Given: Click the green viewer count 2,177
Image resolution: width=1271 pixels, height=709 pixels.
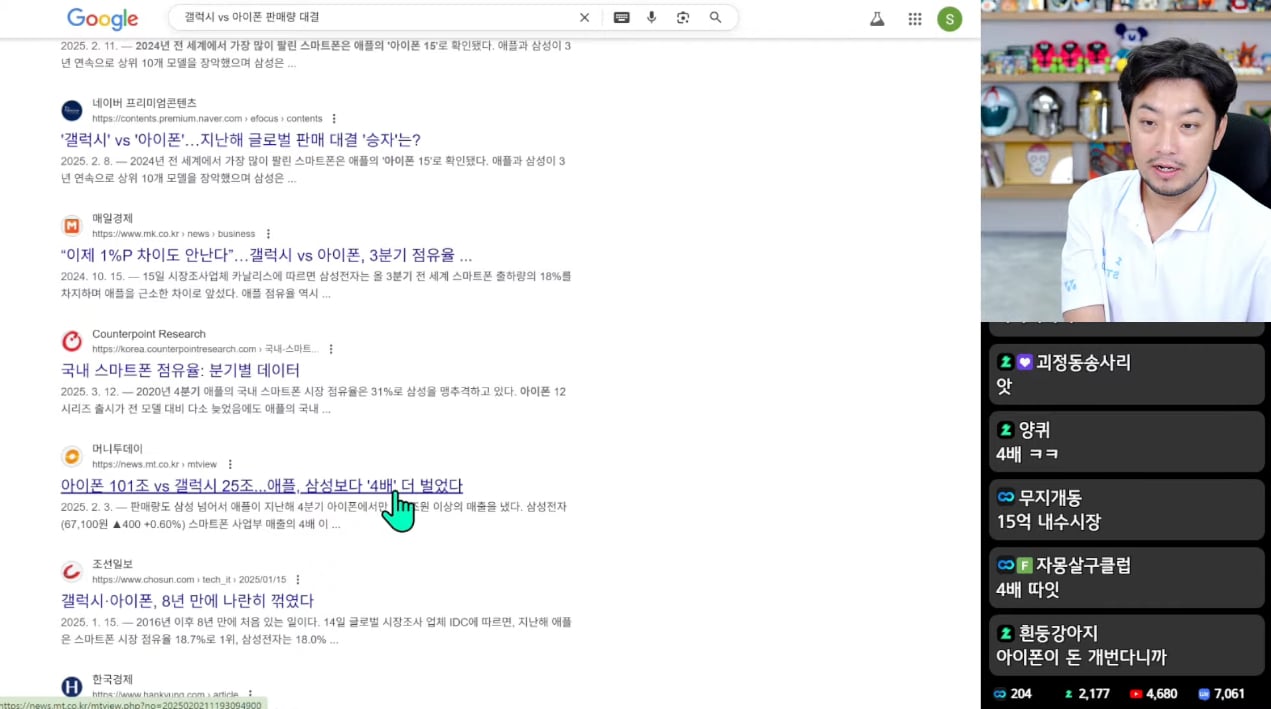Looking at the screenshot, I should 1086,694.
